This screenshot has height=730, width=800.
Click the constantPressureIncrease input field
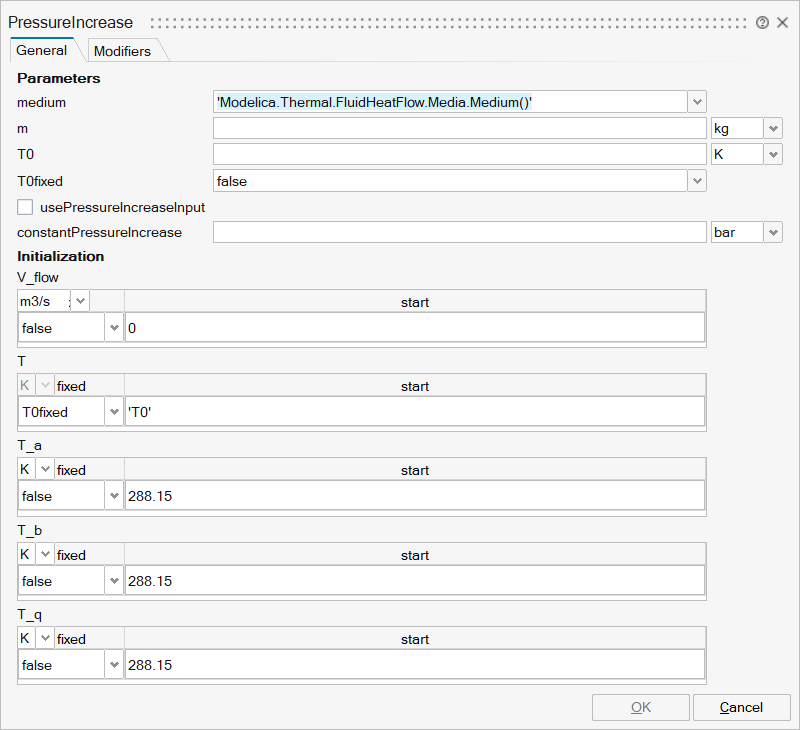(x=459, y=232)
